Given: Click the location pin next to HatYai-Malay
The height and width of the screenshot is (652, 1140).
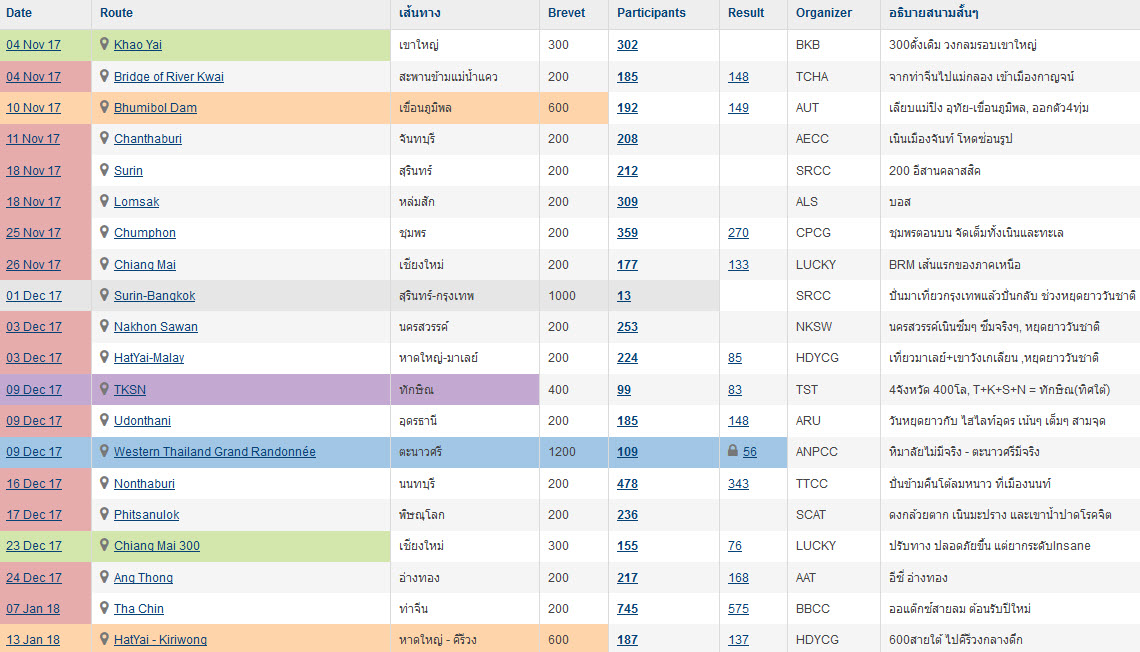Looking at the screenshot, I should click(104, 357).
